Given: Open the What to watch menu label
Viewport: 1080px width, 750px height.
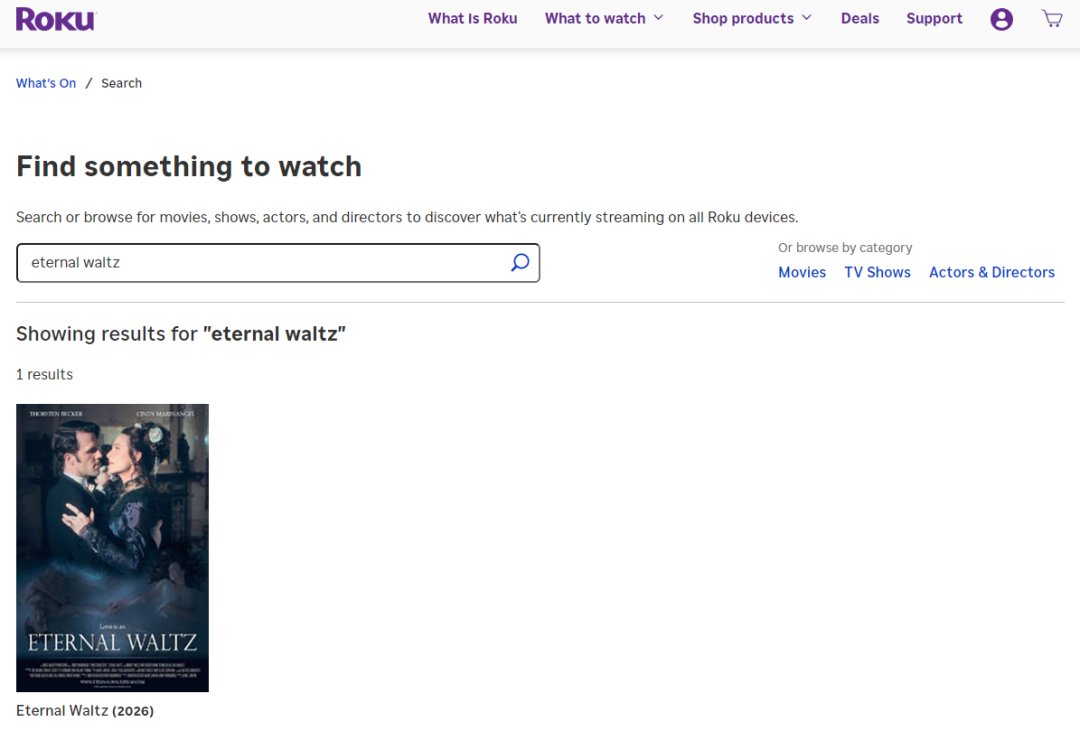Looking at the screenshot, I should point(595,19).
